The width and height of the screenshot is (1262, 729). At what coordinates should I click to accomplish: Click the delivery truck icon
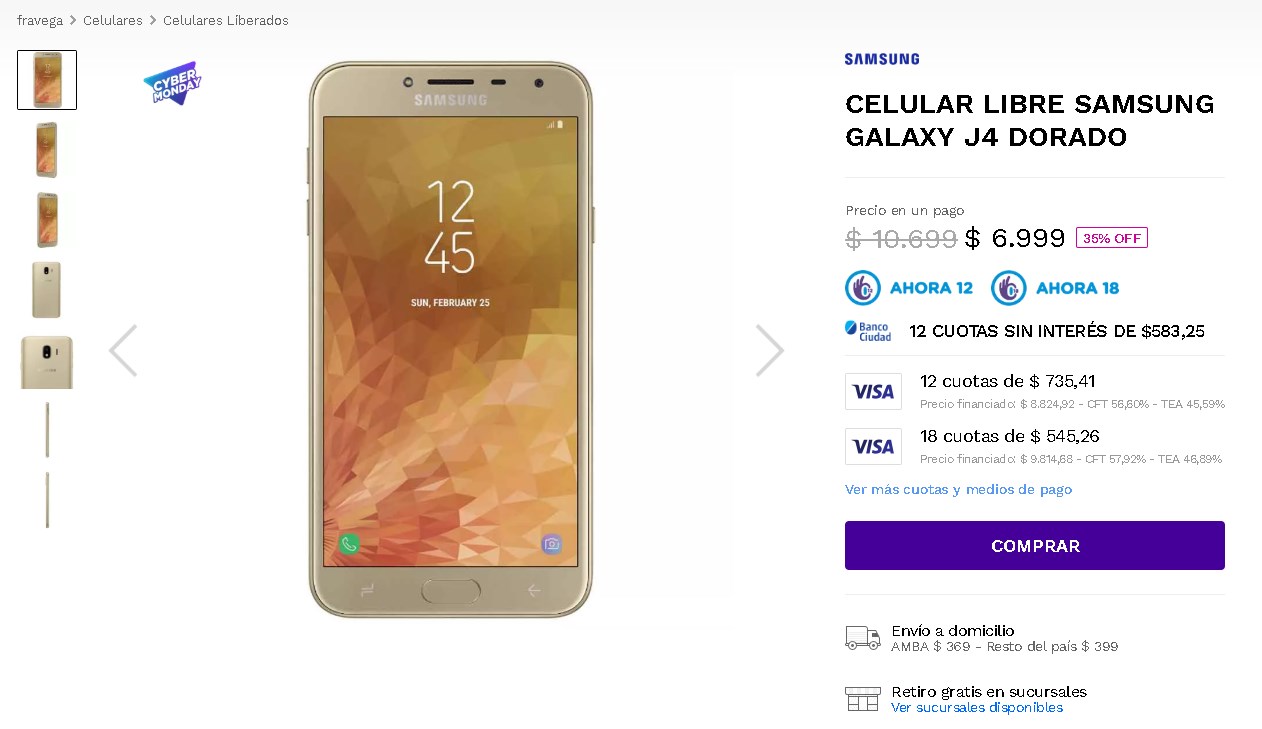pos(862,638)
